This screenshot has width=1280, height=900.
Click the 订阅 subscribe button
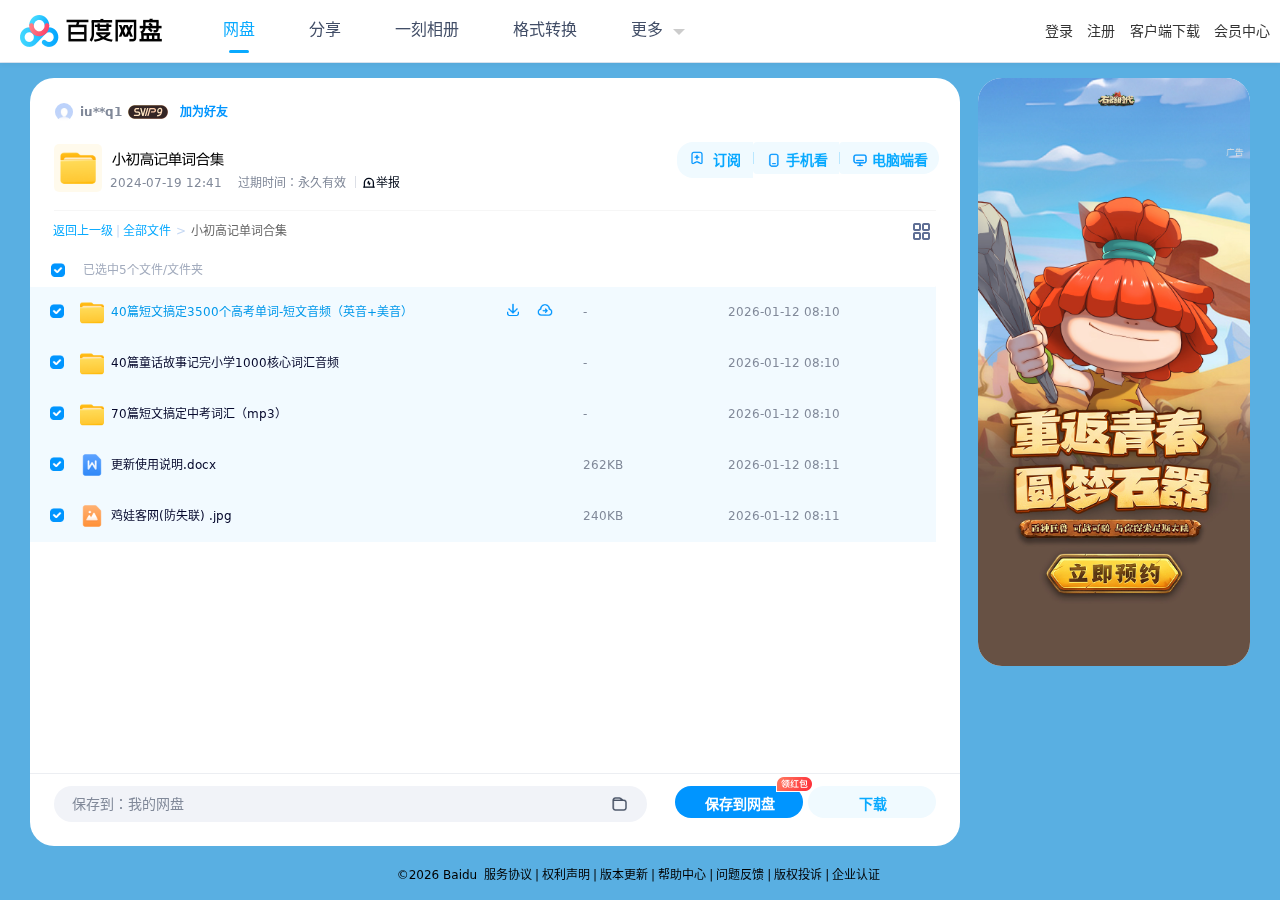tap(715, 160)
